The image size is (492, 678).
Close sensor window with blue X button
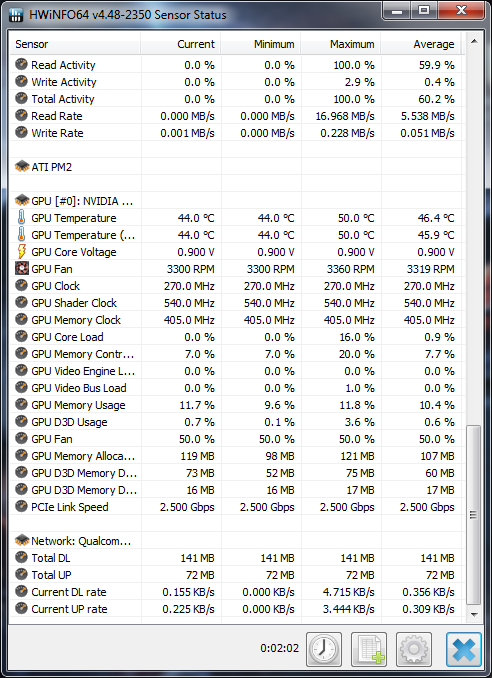click(464, 649)
